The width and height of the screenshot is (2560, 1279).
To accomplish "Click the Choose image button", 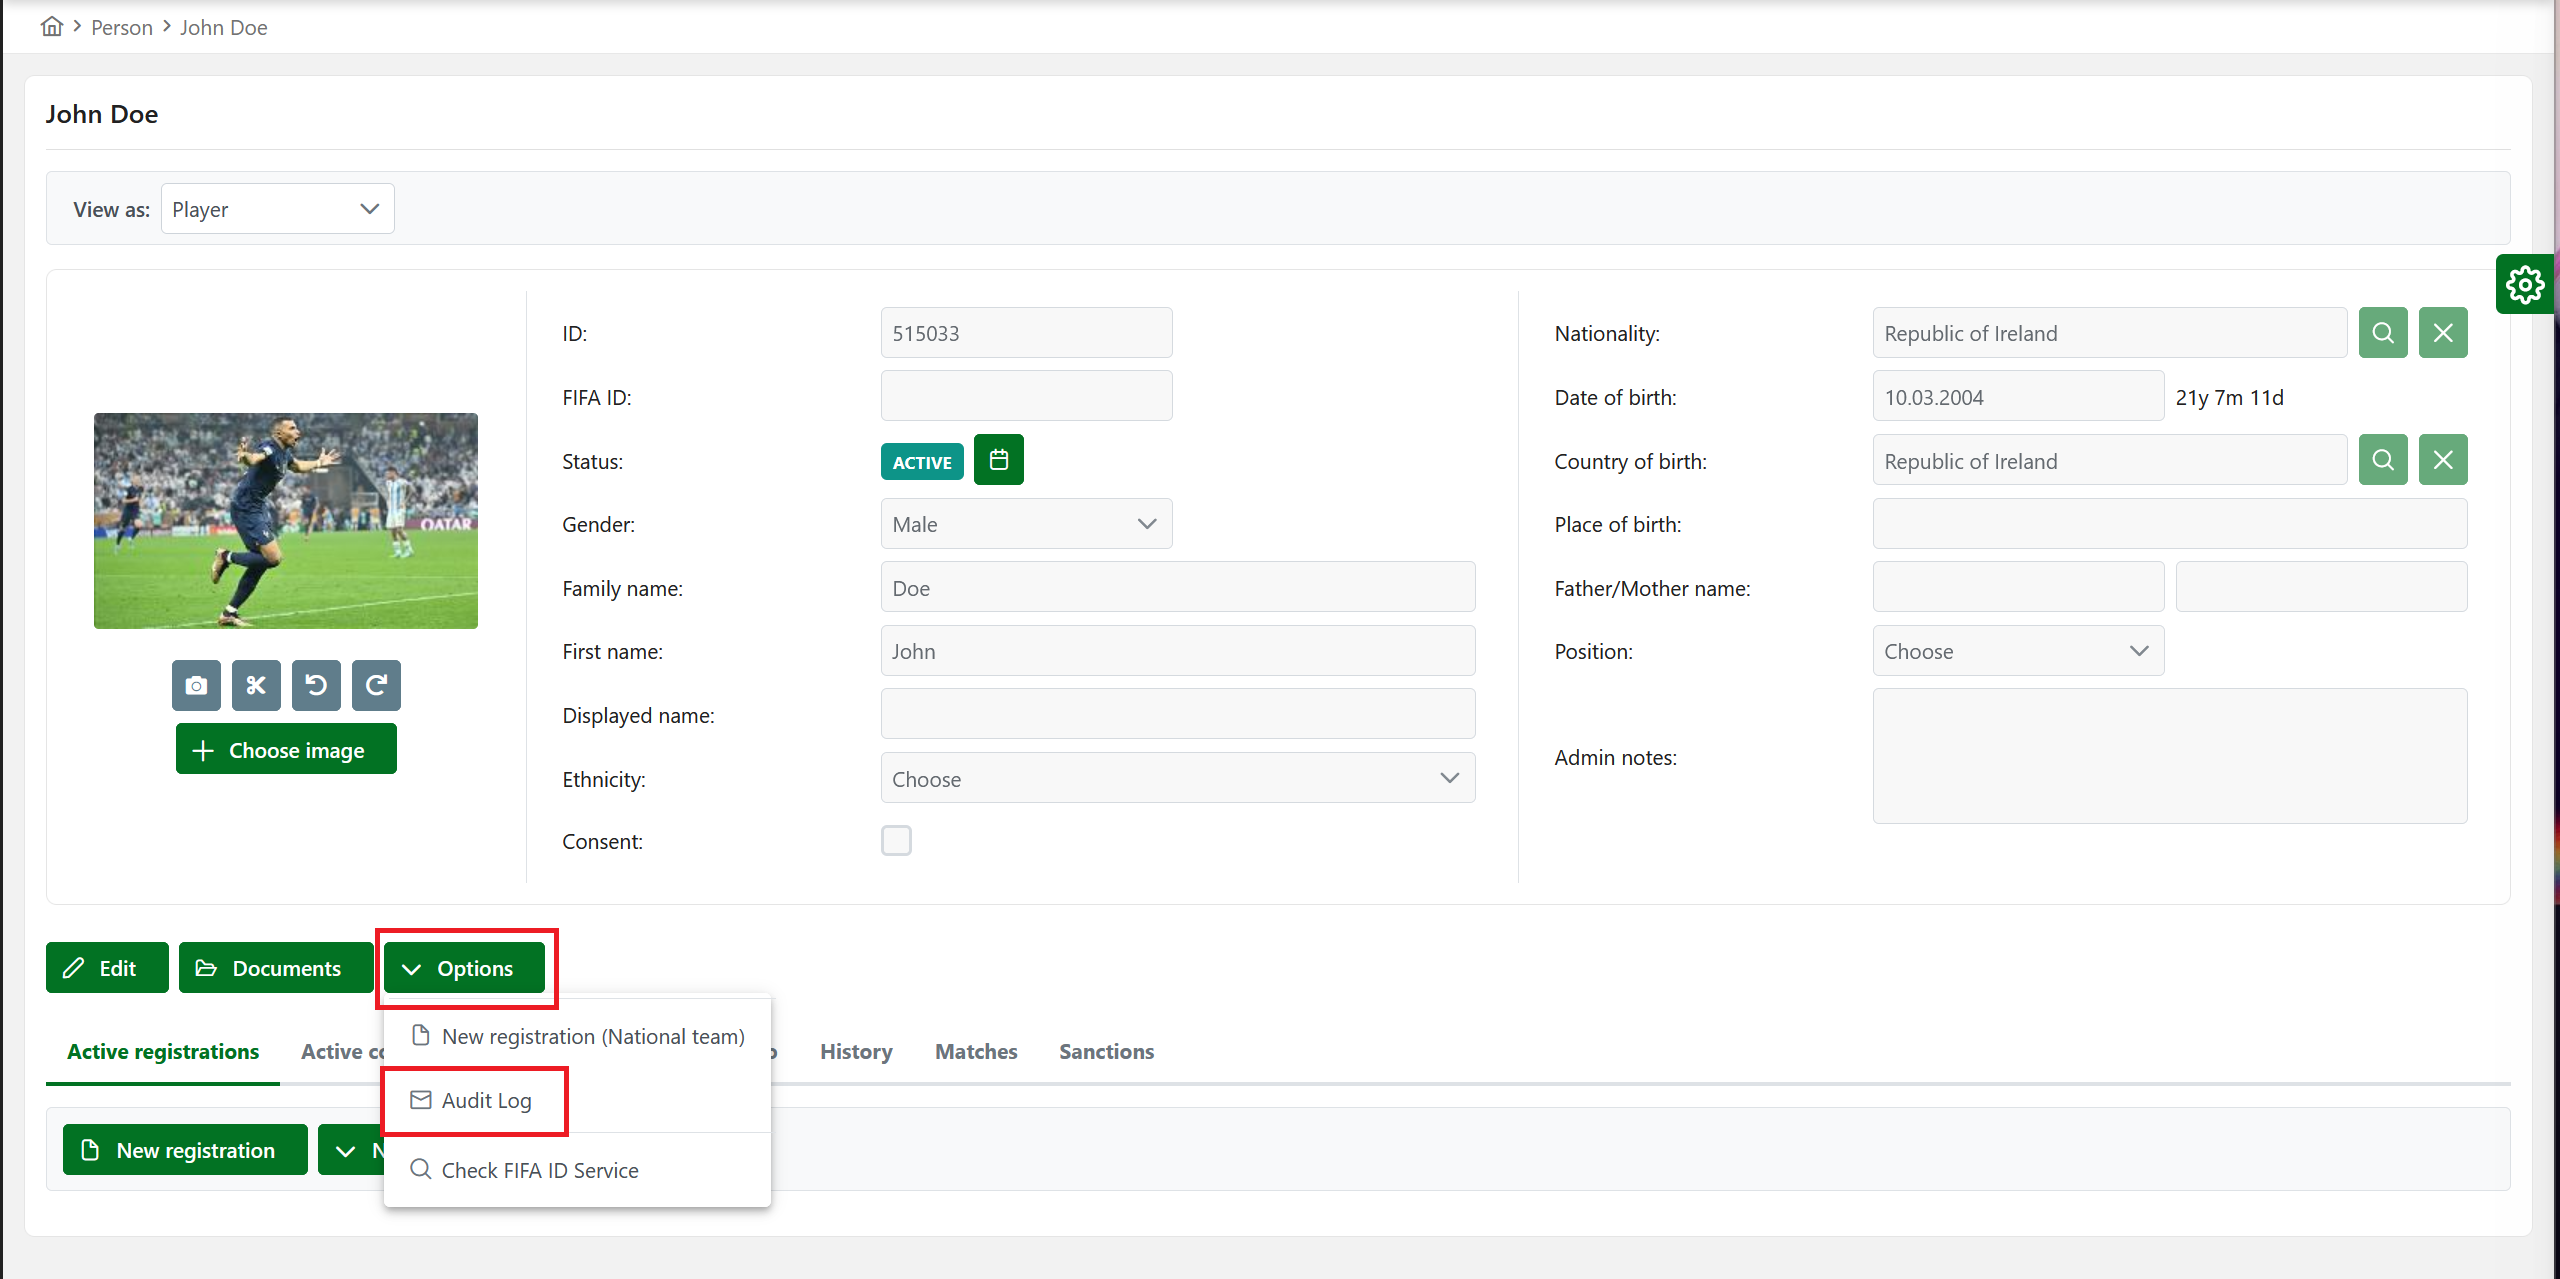I will (x=286, y=750).
